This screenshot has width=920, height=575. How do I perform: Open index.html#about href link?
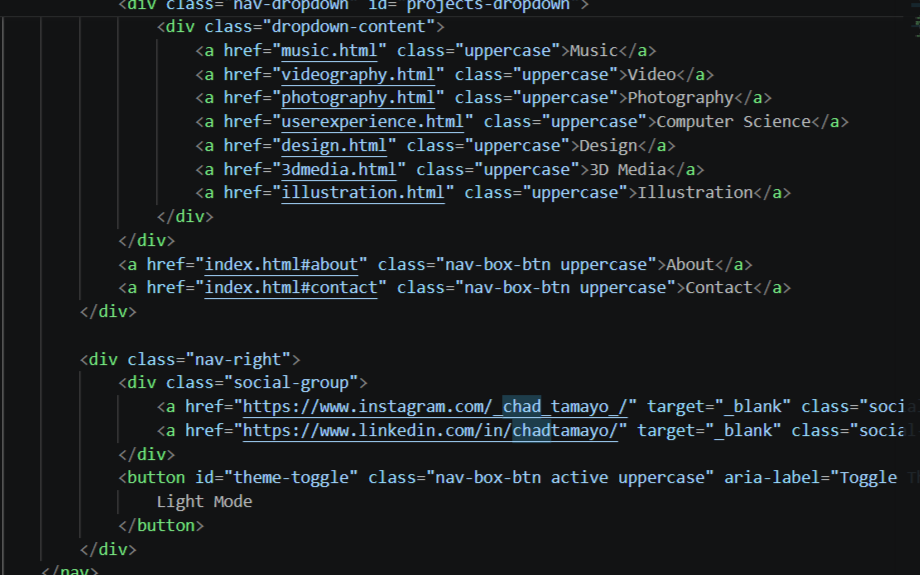tap(281, 265)
